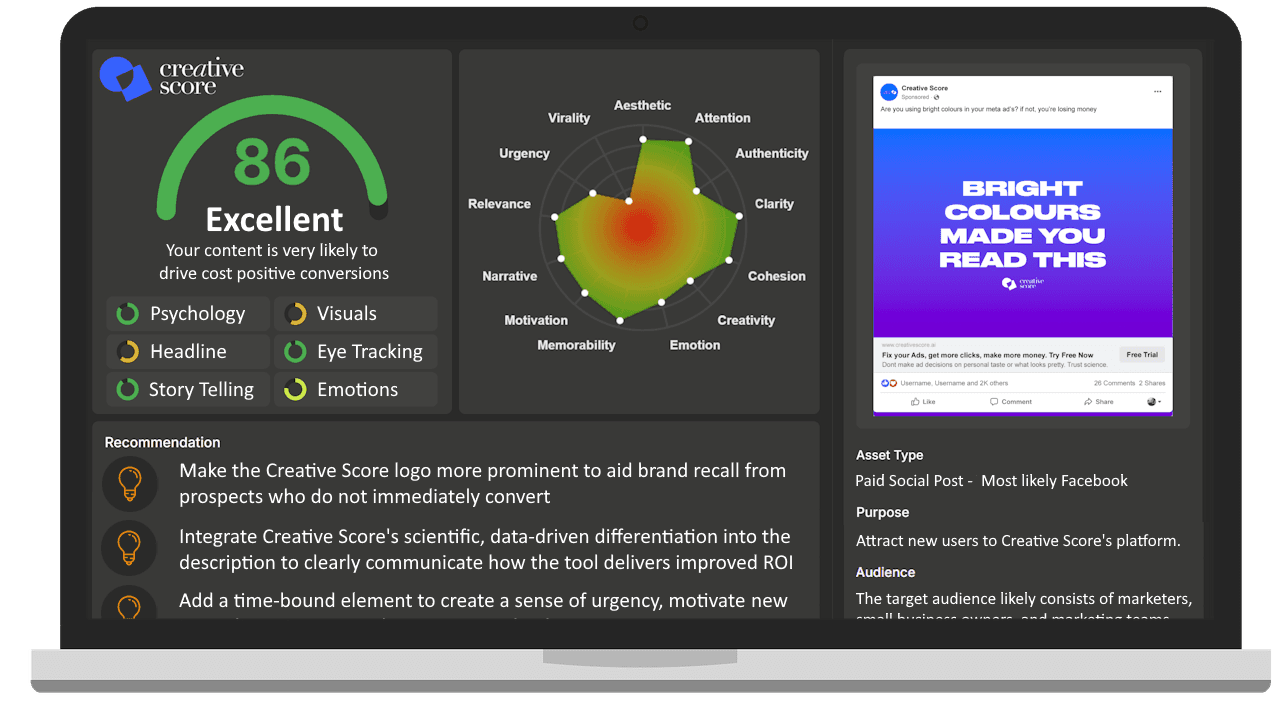Click the reaction emoji icons under the ad
This screenshot has height=720, width=1280.
[x=889, y=383]
